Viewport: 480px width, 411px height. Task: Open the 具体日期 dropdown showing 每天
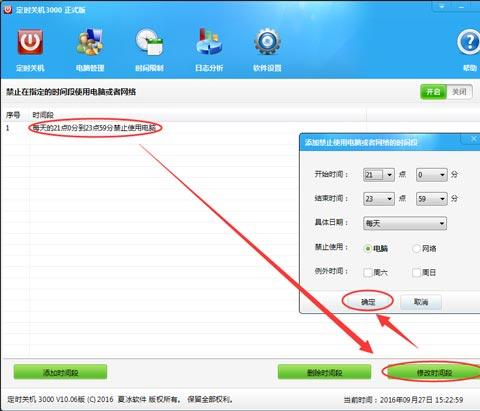[x=405, y=223]
